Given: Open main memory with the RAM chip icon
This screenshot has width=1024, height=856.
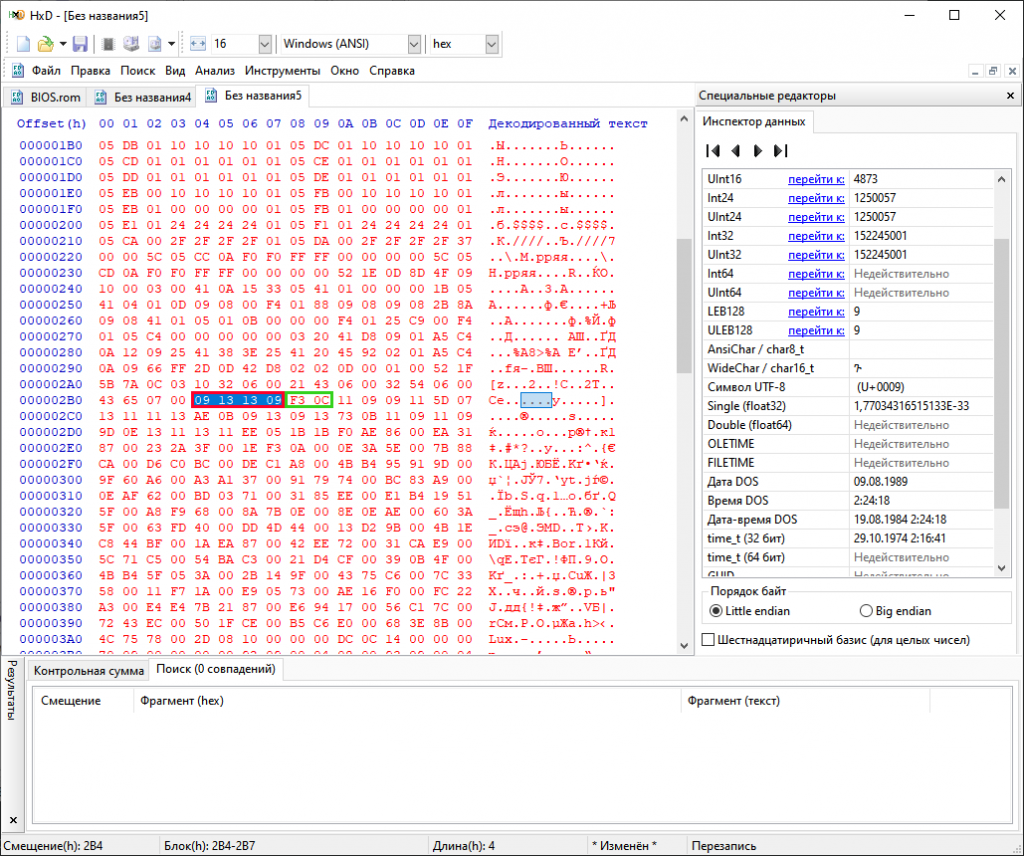Looking at the screenshot, I should 108,44.
